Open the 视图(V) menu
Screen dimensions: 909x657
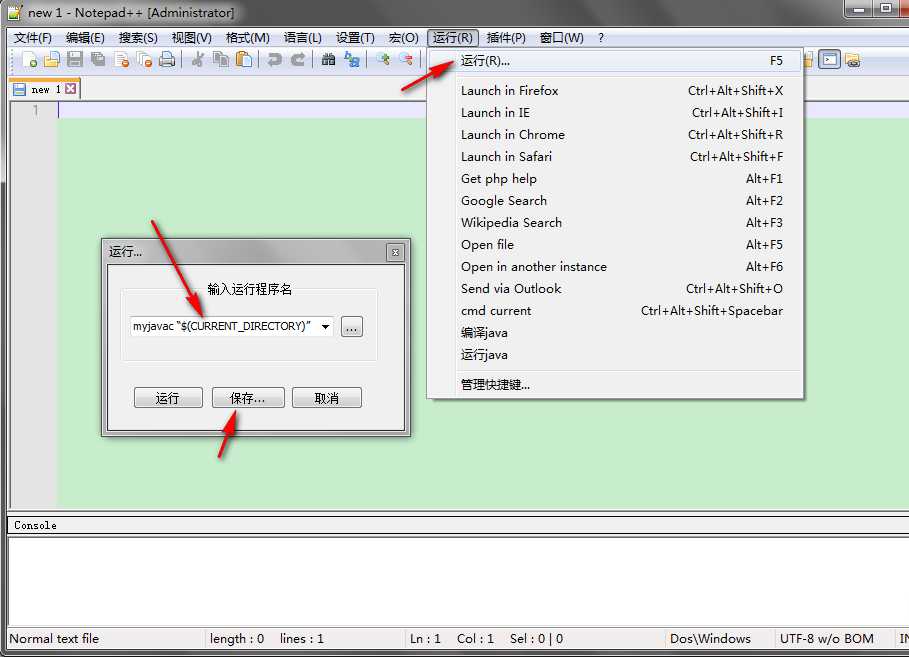191,38
